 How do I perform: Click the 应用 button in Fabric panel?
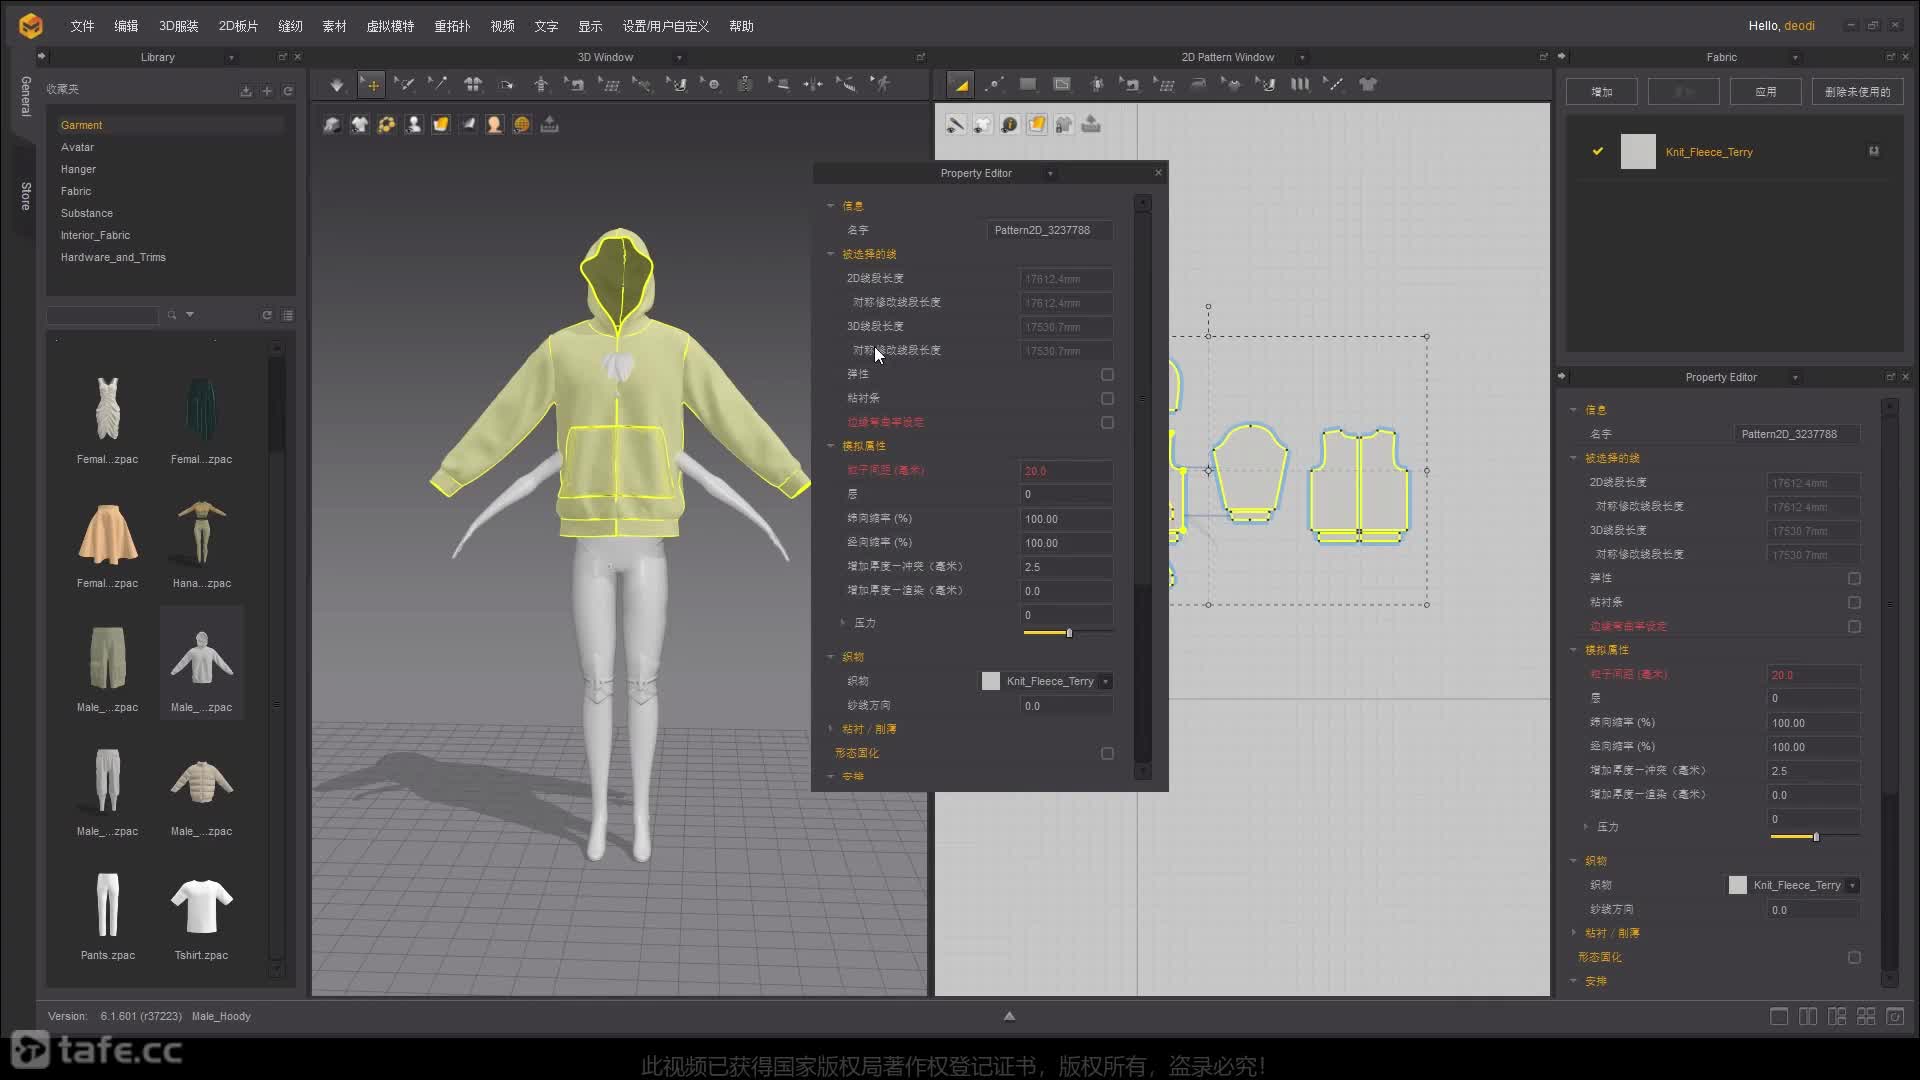pyautogui.click(x=1766, y=91)
